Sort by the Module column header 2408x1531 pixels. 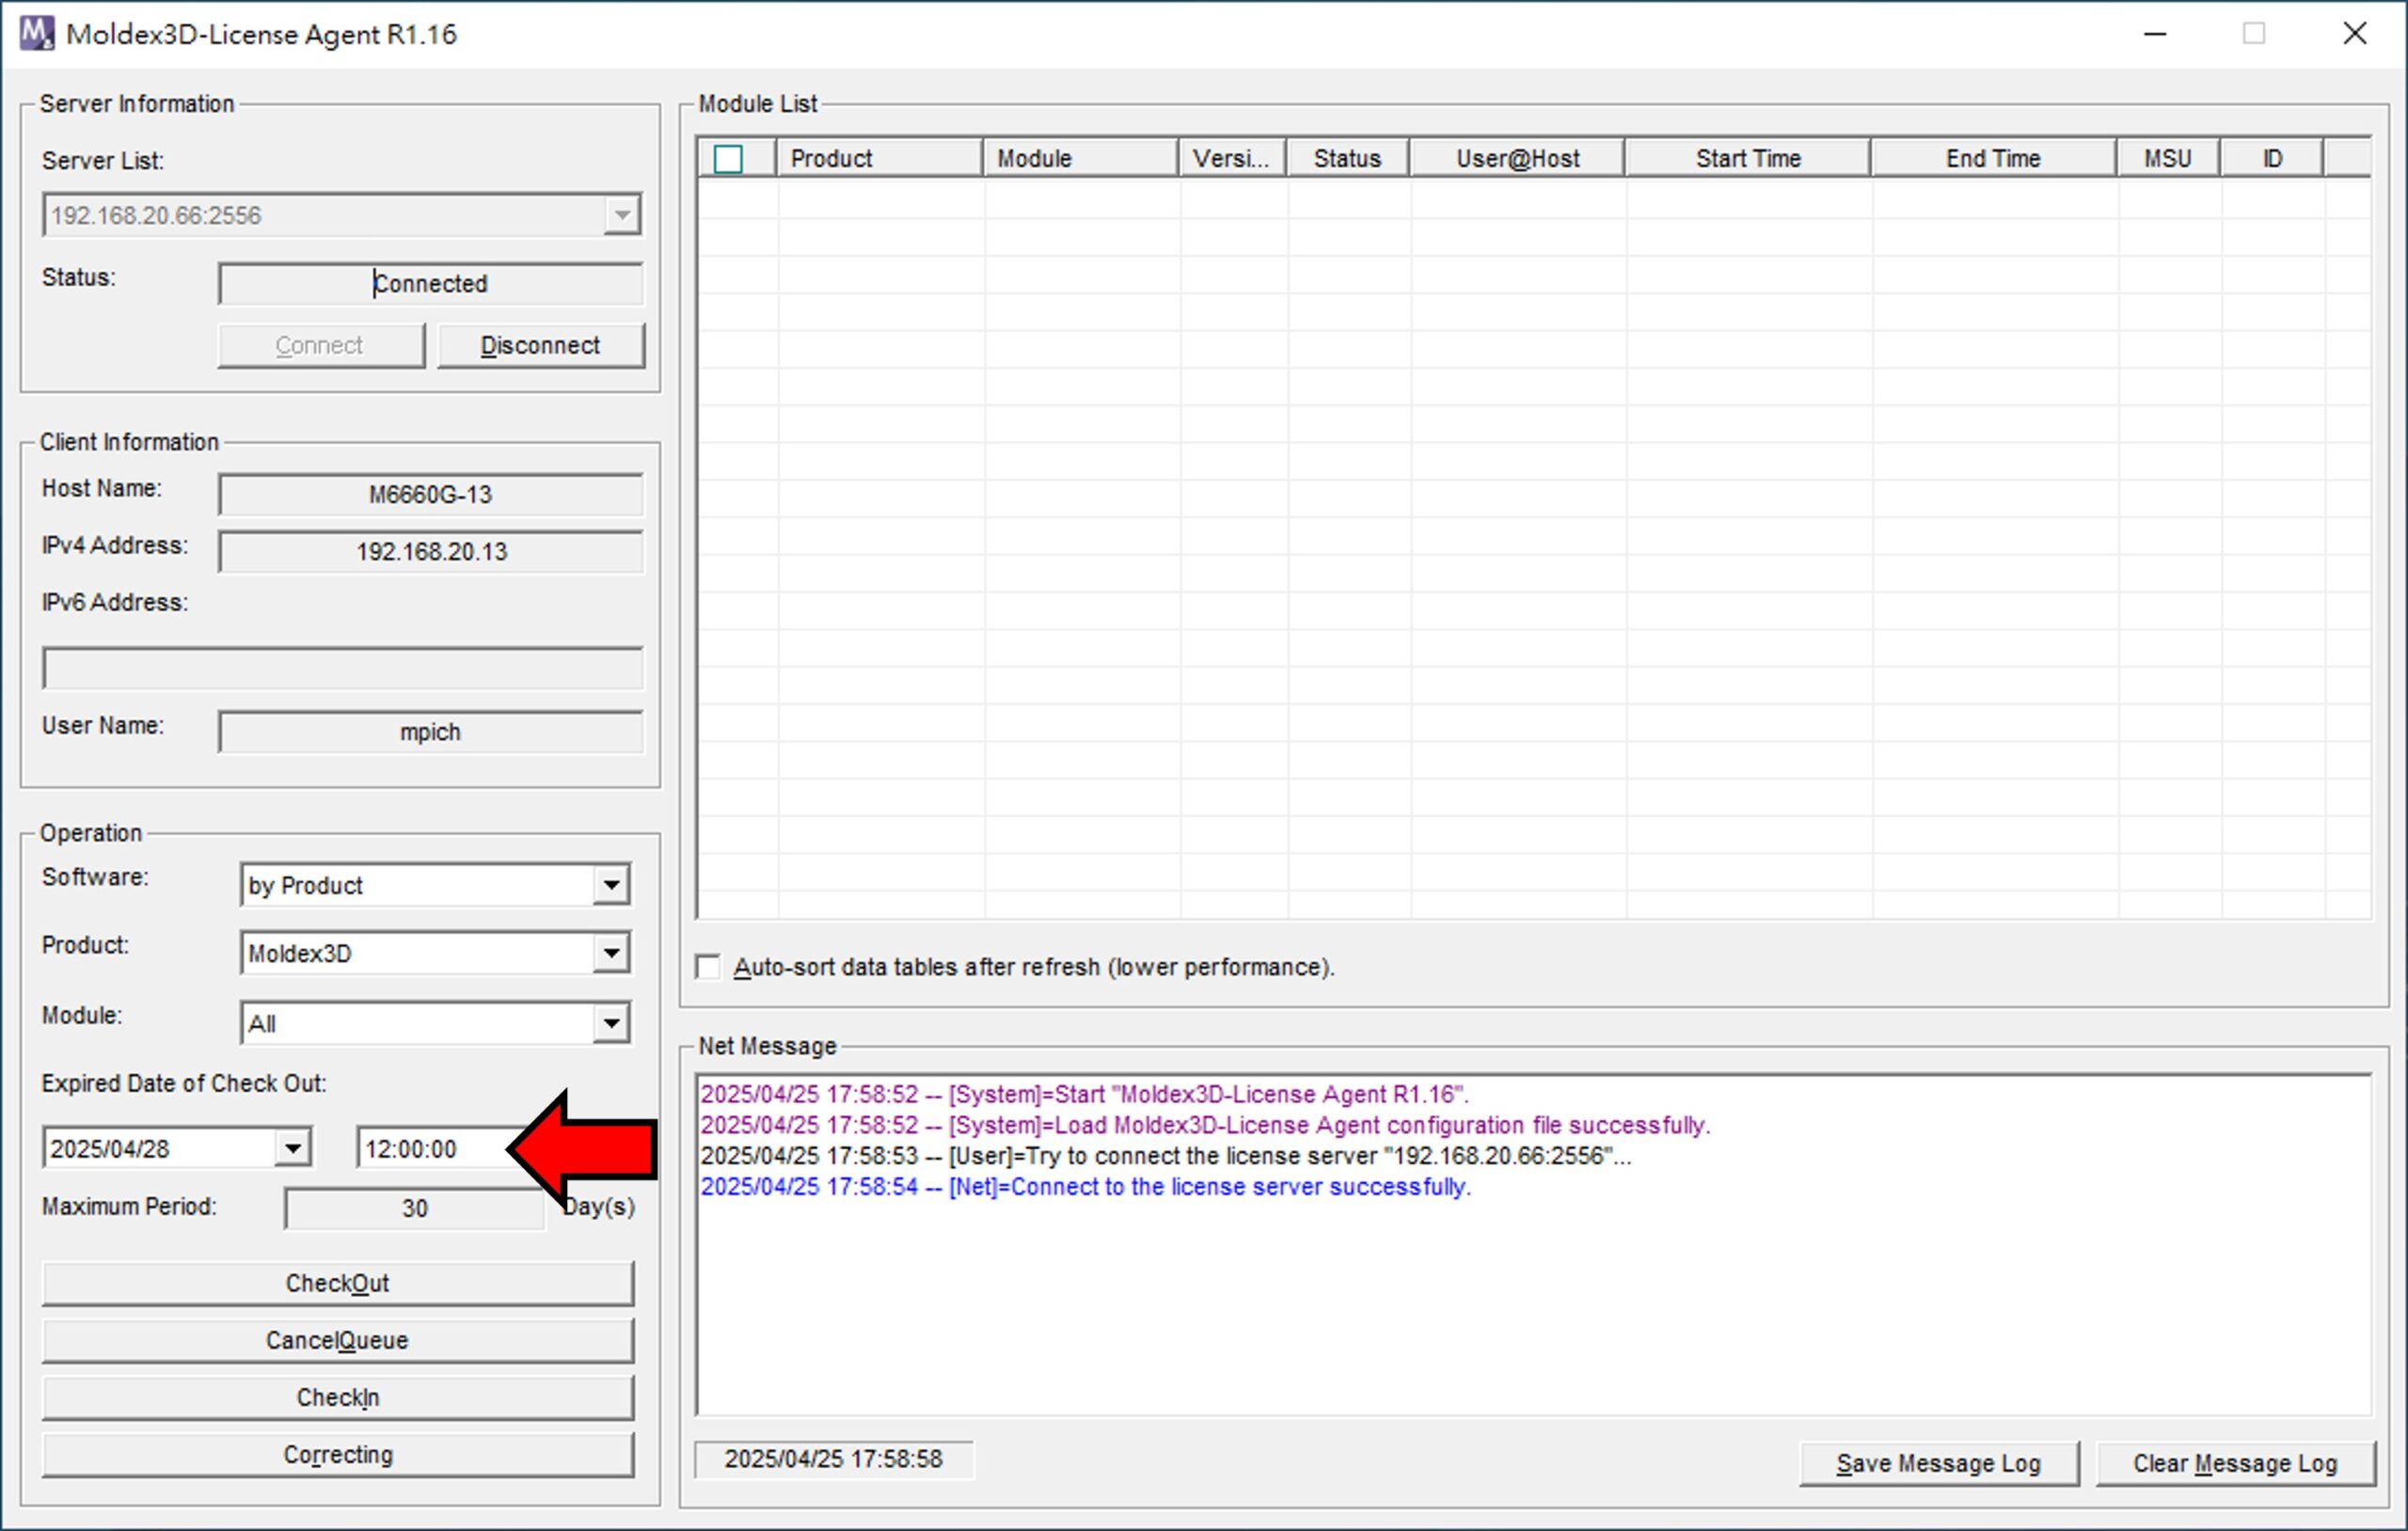tap(1081, 158)
